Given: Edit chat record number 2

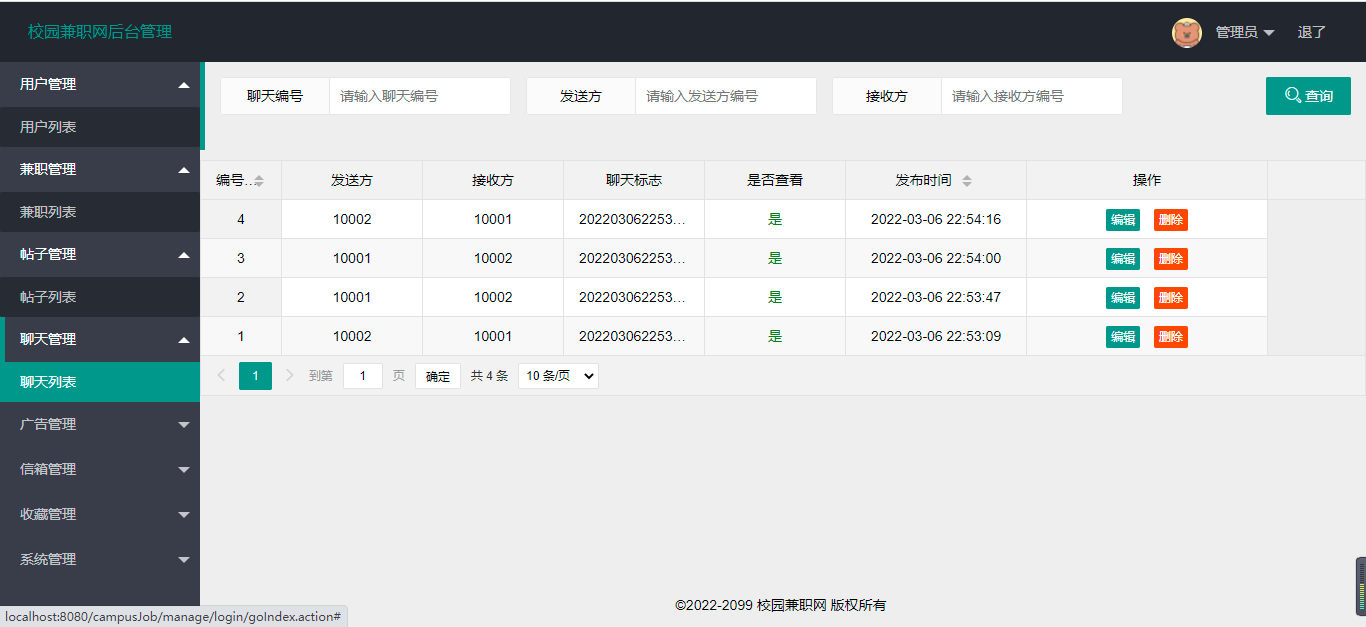Looking at the screenshot, I should click(x=1123, y=298).
